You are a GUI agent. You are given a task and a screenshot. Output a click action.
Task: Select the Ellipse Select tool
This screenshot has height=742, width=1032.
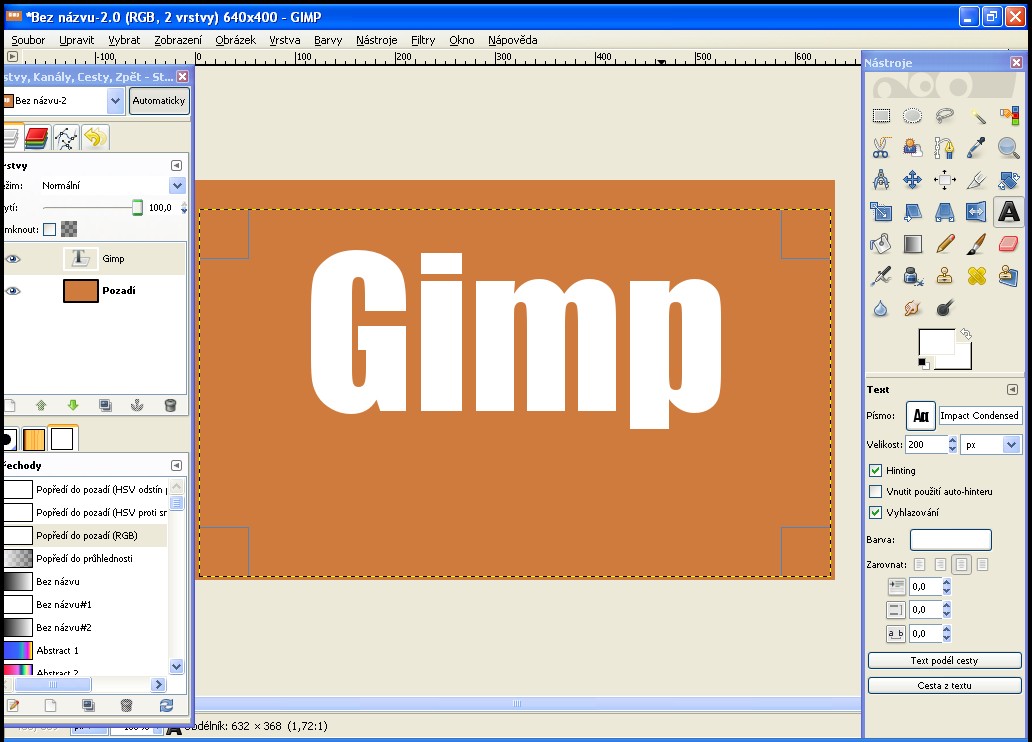(912, 116)
